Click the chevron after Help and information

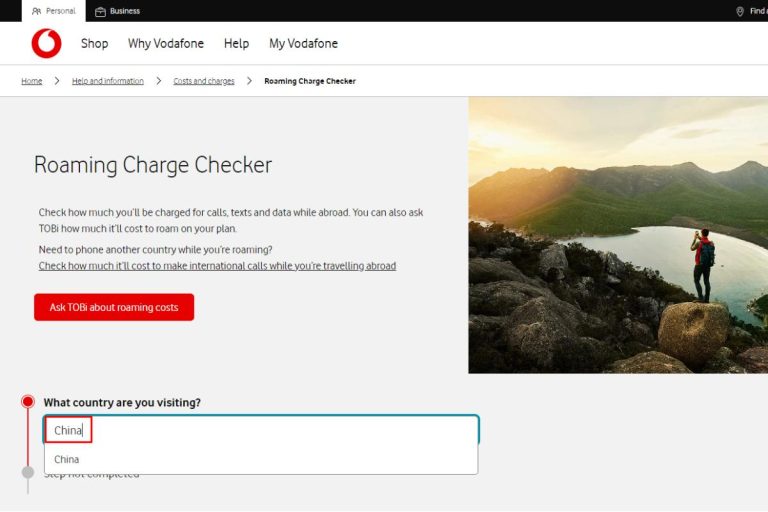(158, 81)
